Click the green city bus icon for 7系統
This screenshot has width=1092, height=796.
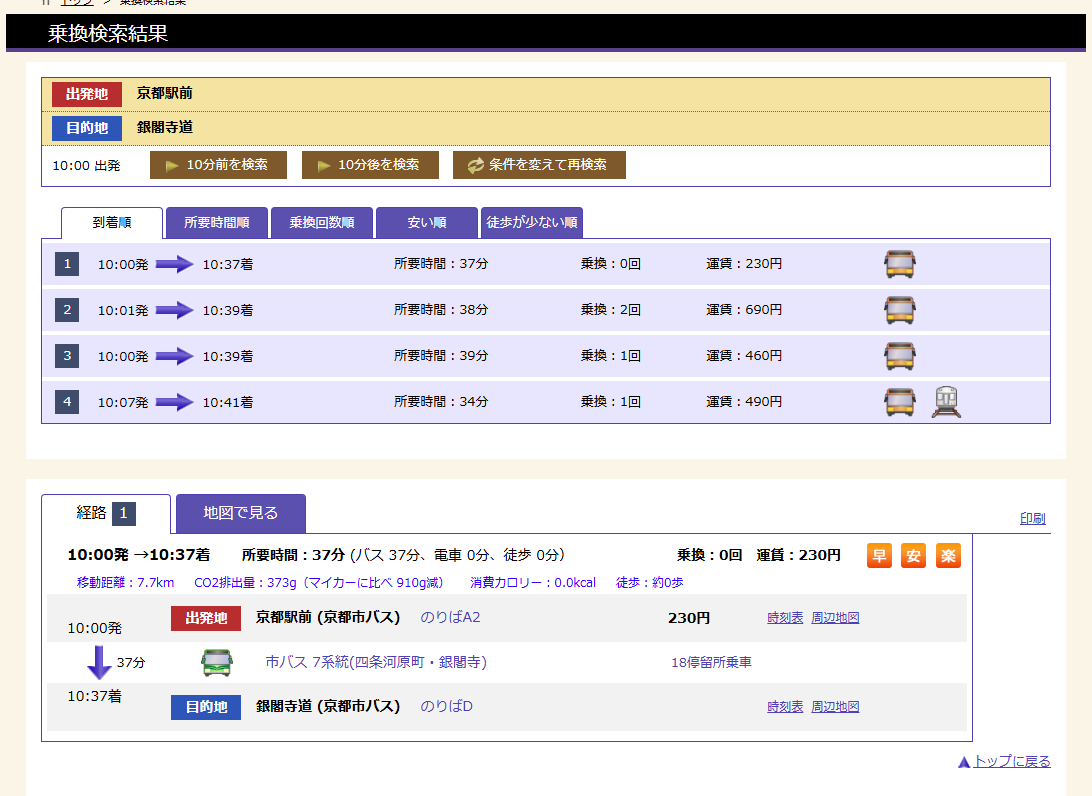(x=217, y=662)
